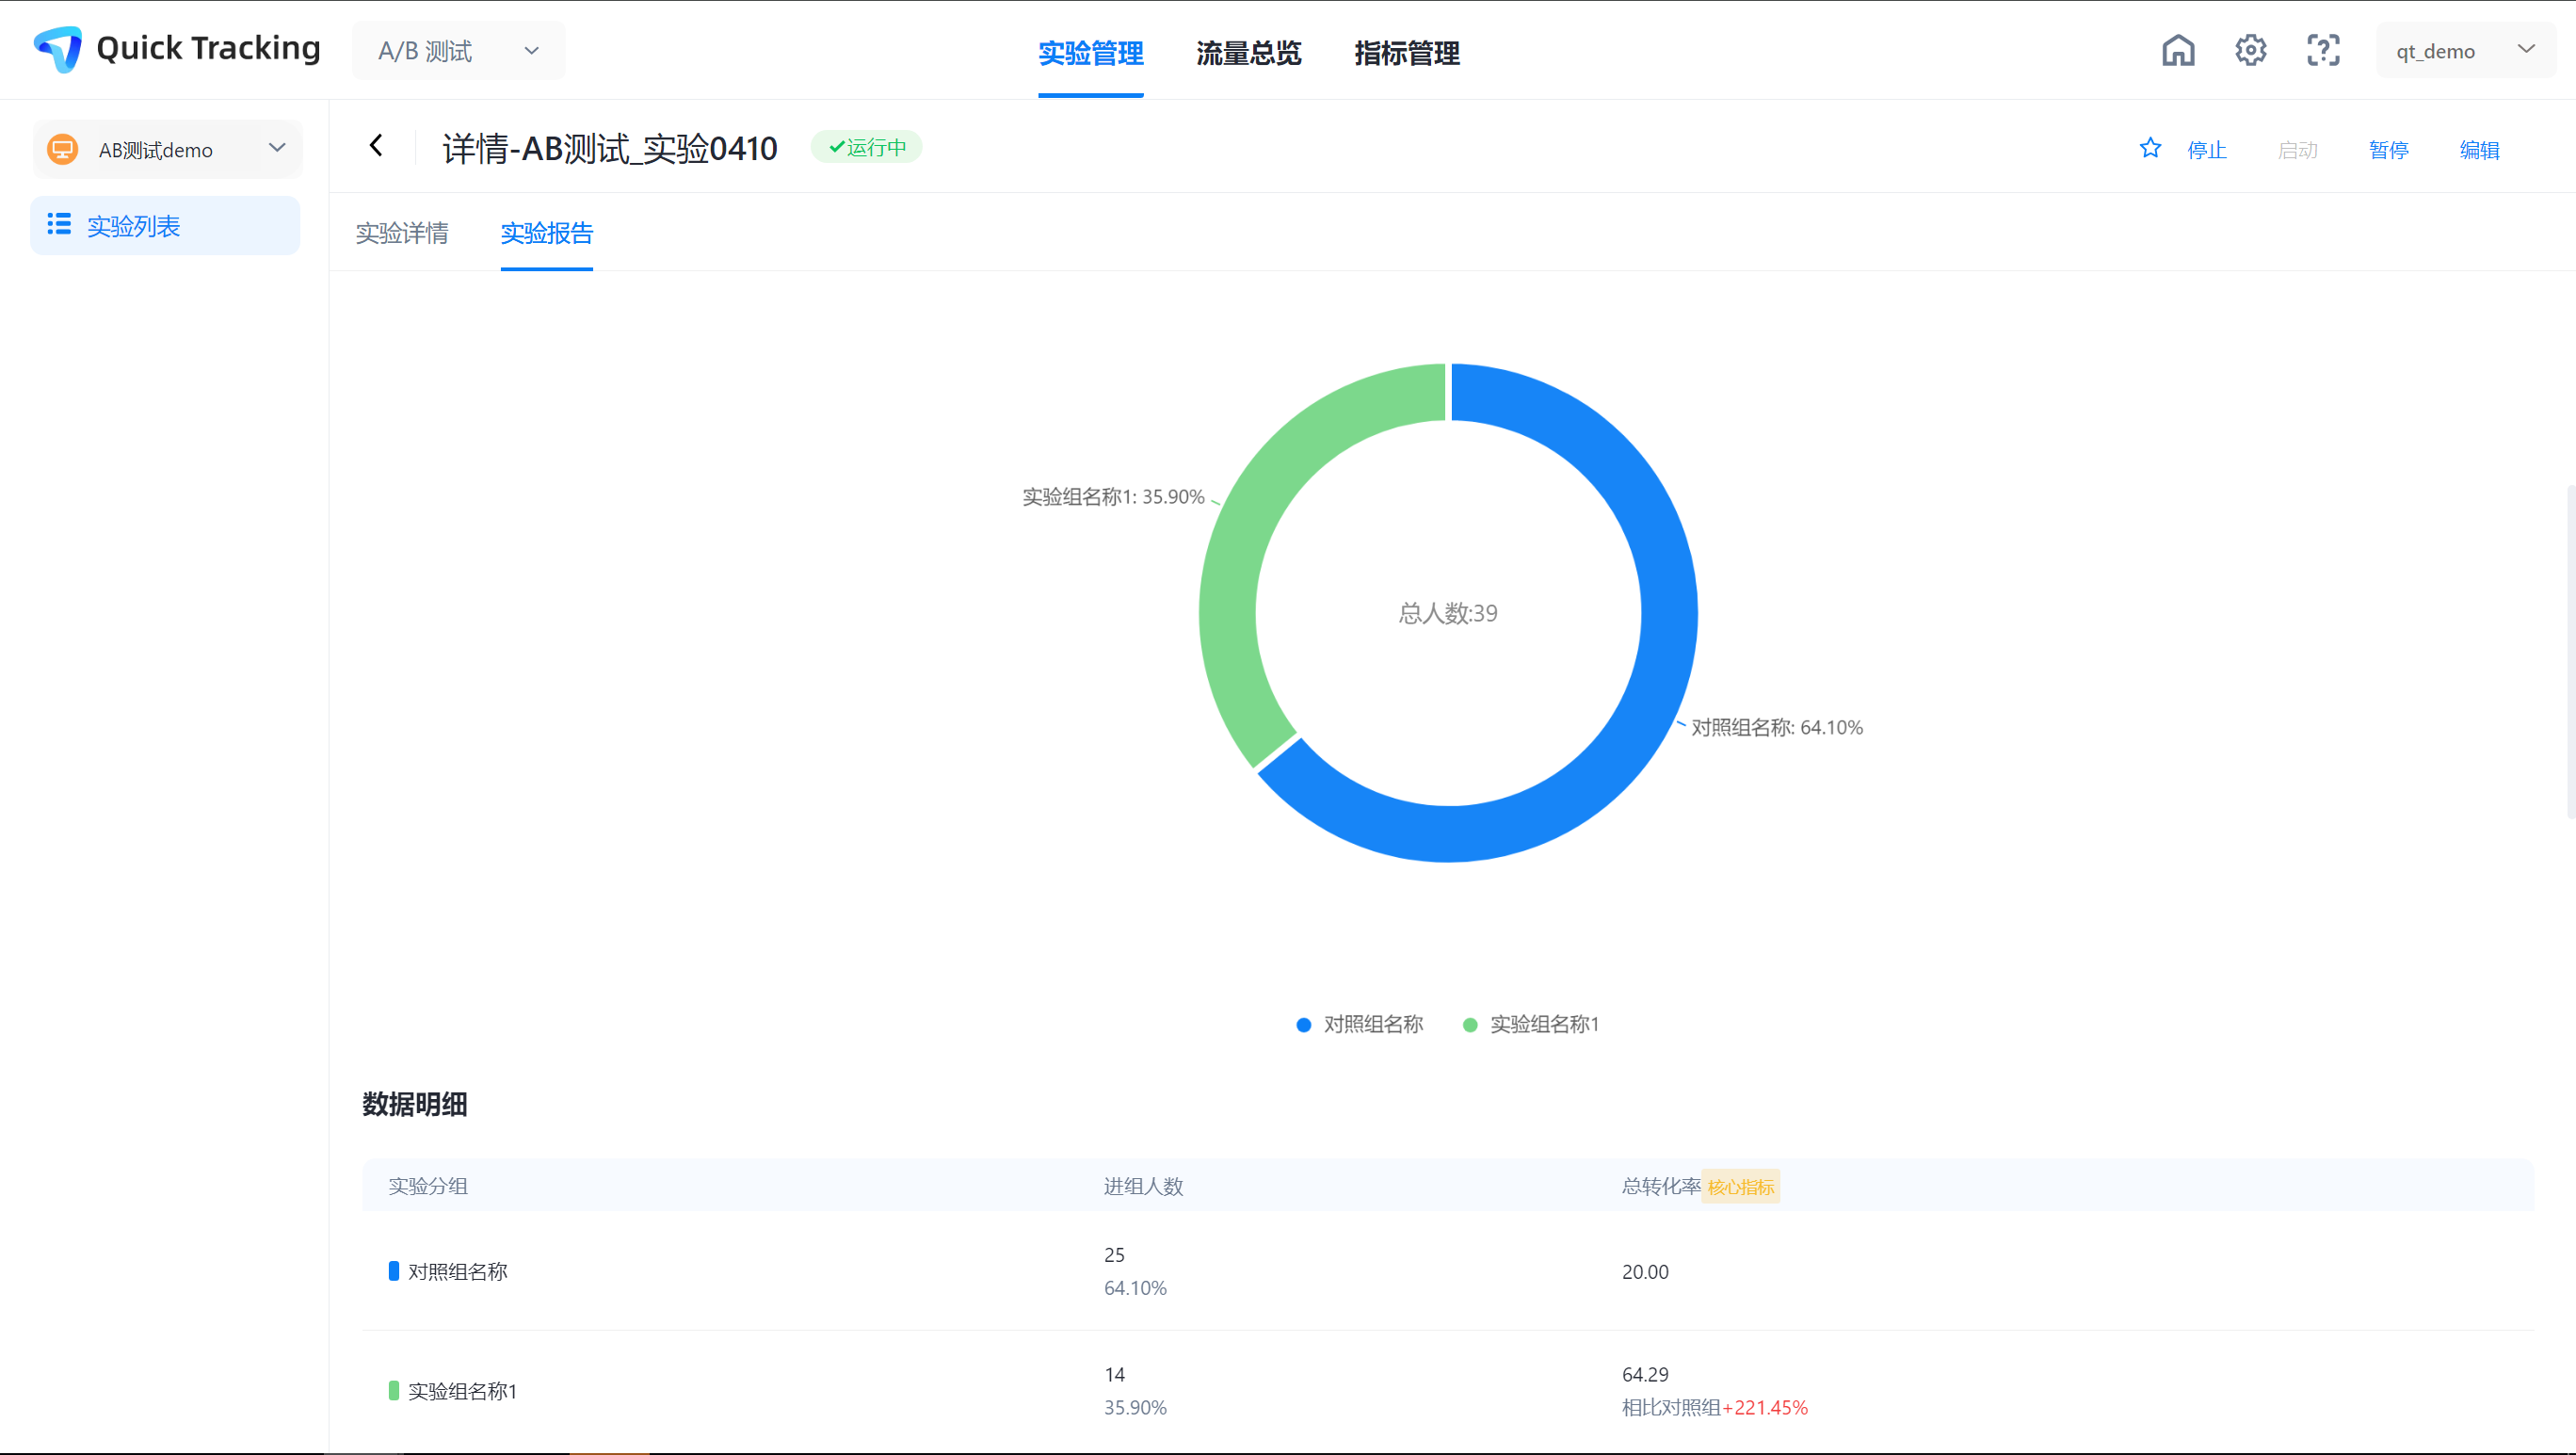Open 指标管理 top menu

point(1406,53)
